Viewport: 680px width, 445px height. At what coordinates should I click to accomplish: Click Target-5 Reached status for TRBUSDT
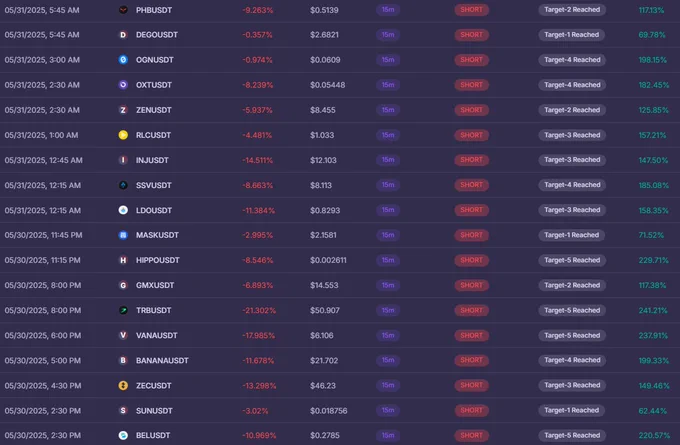click(572, 310)
